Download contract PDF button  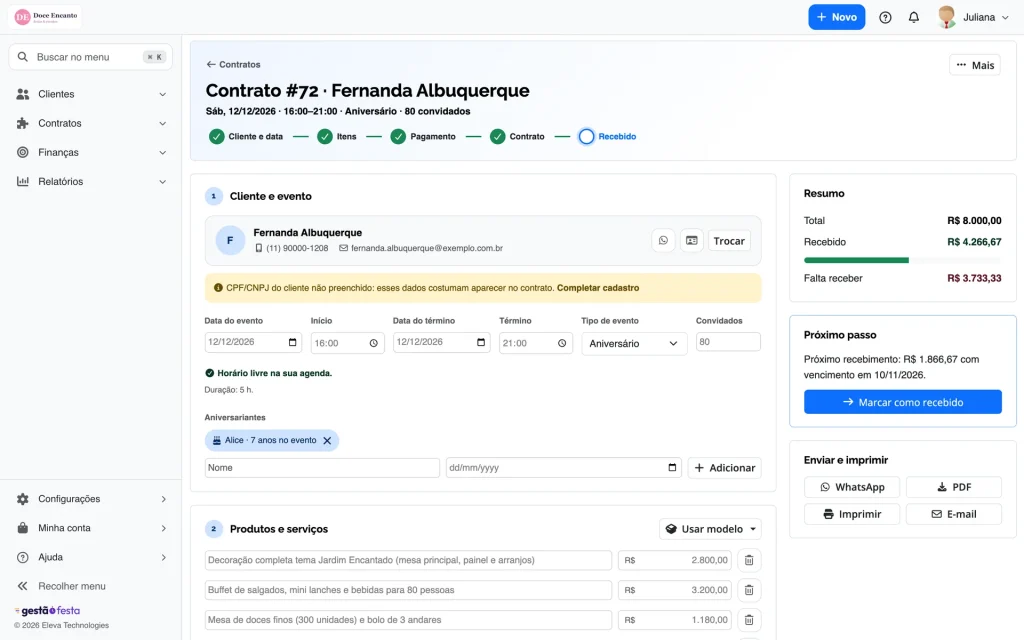[x=953, y=487]
